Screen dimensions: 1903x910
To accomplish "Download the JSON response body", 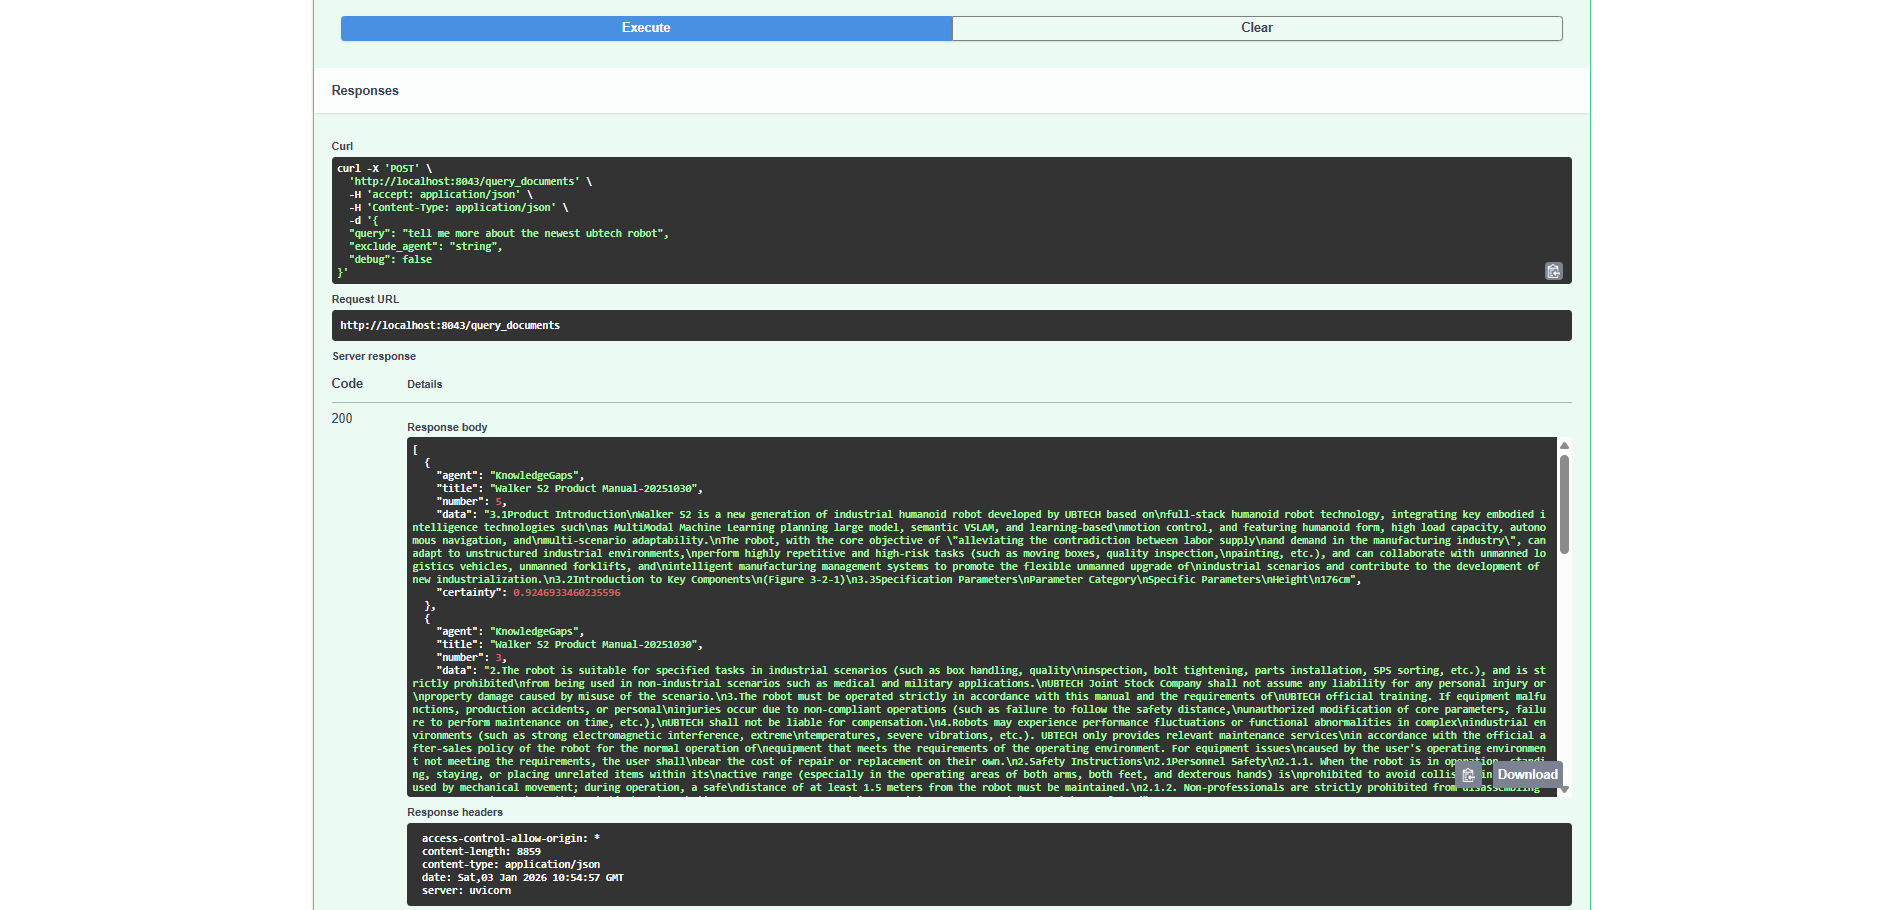I will [x=1527, y=775].
